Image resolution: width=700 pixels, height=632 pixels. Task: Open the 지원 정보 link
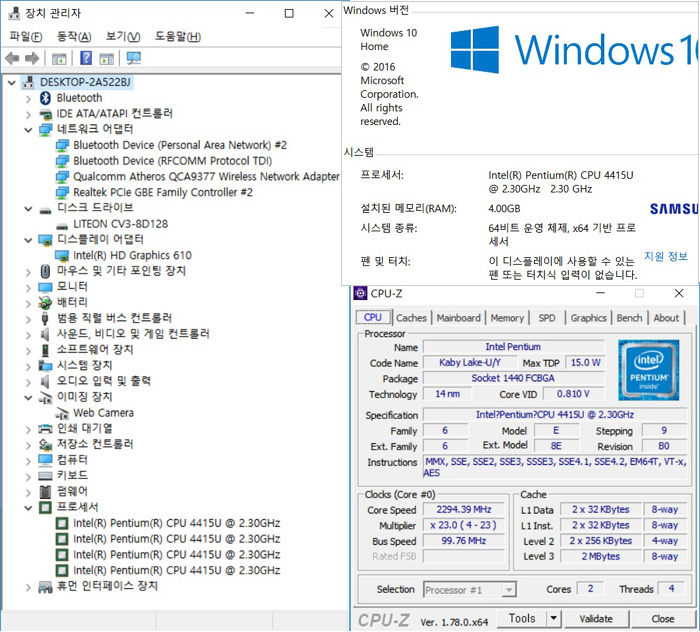[666, 256]
